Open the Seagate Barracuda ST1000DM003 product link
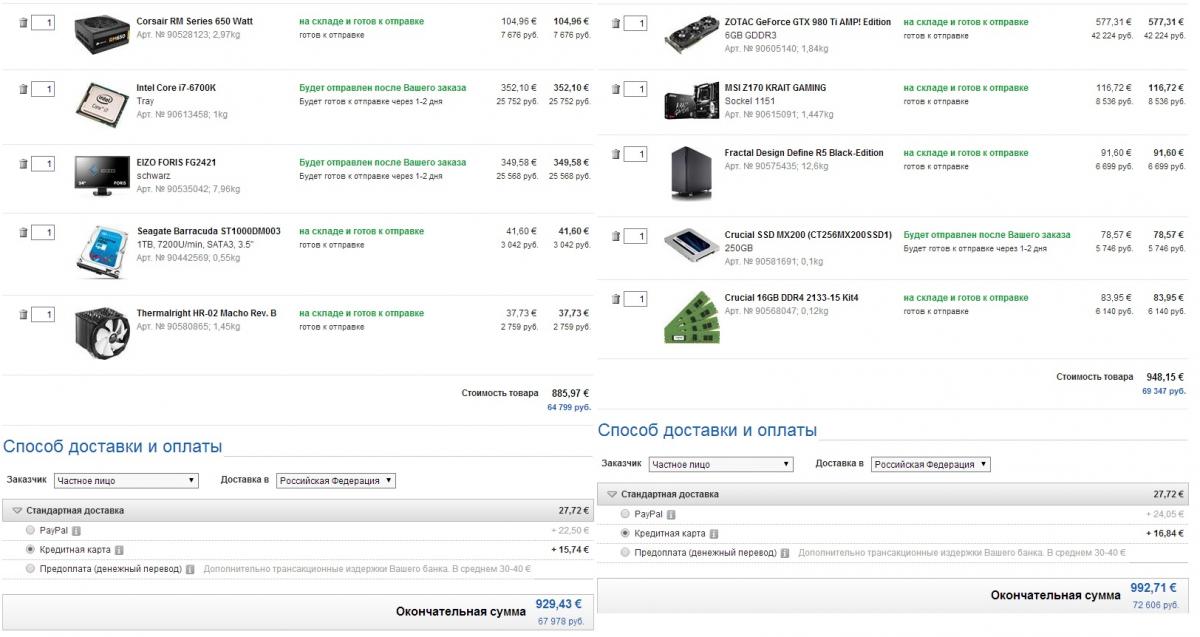Viewport: 1200px width, 637px height. tap(208, 231)
